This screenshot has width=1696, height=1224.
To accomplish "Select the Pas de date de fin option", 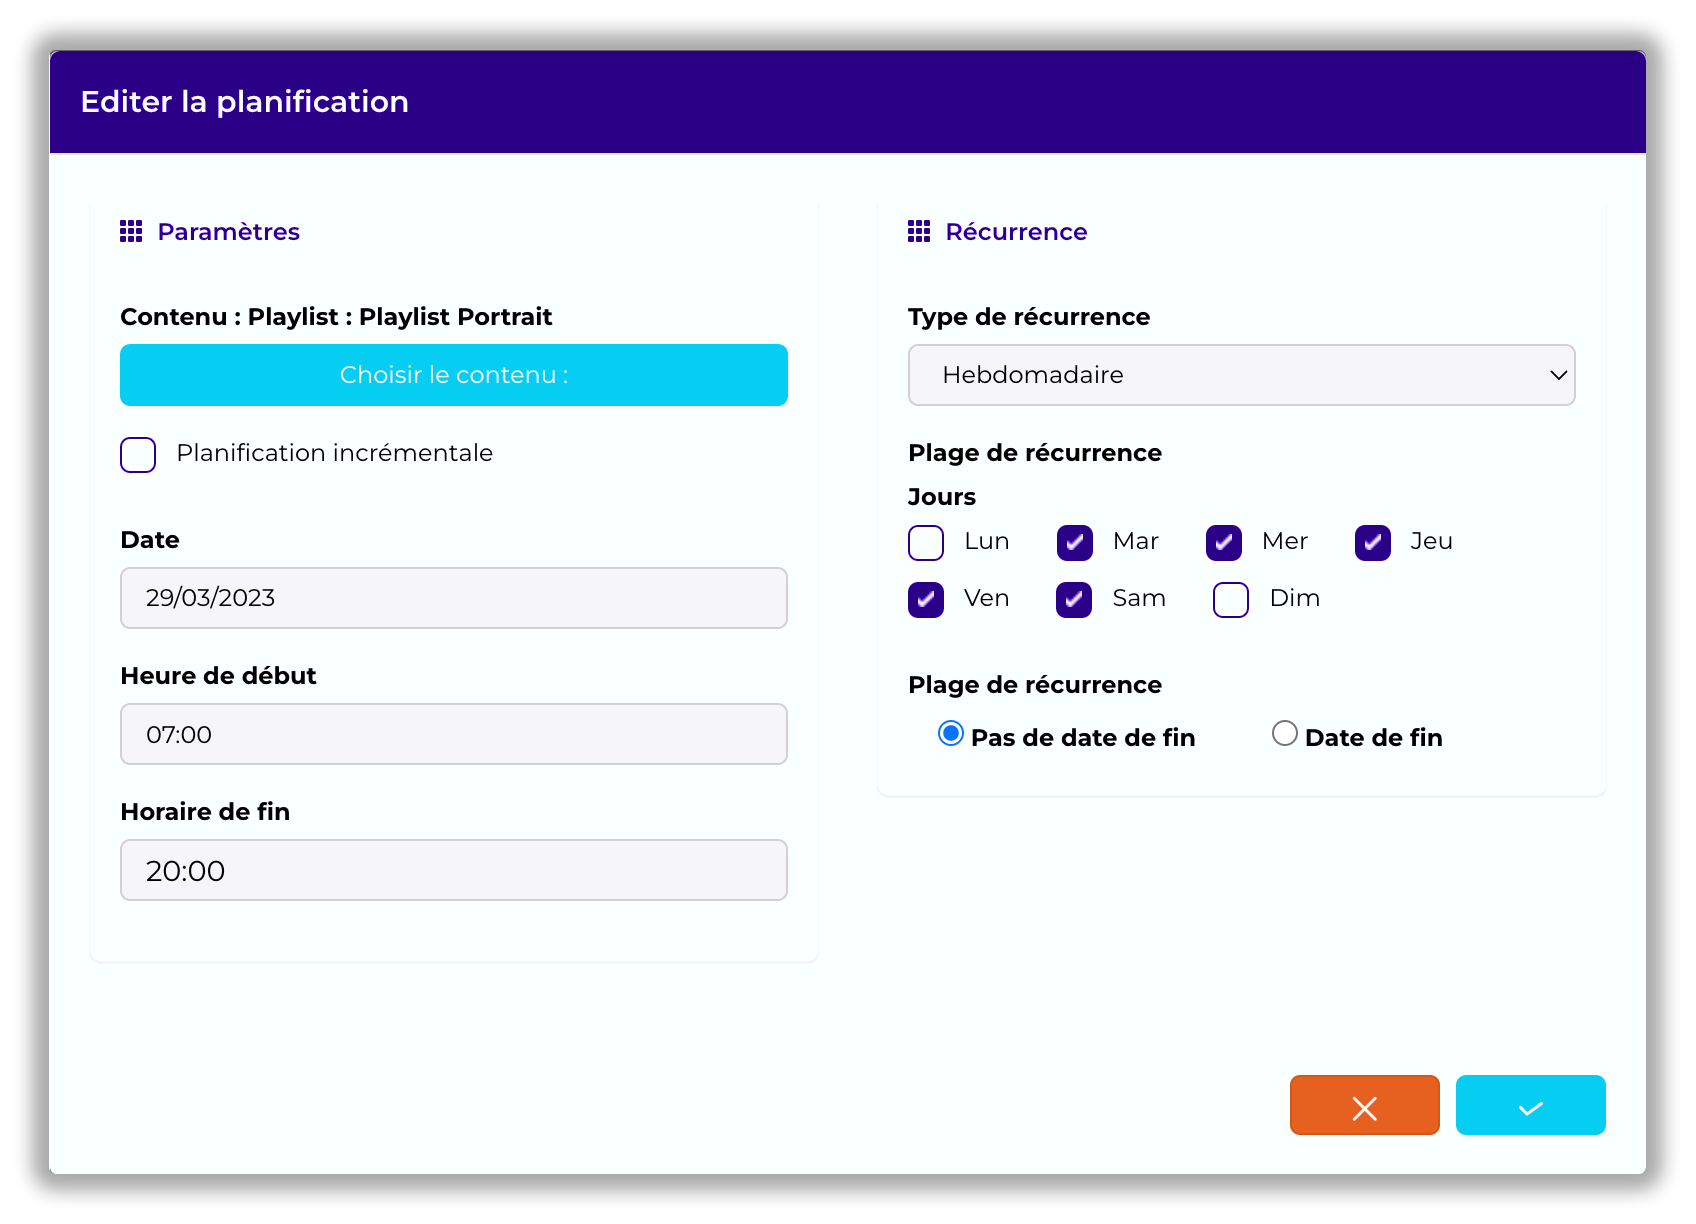I will 951,734.
